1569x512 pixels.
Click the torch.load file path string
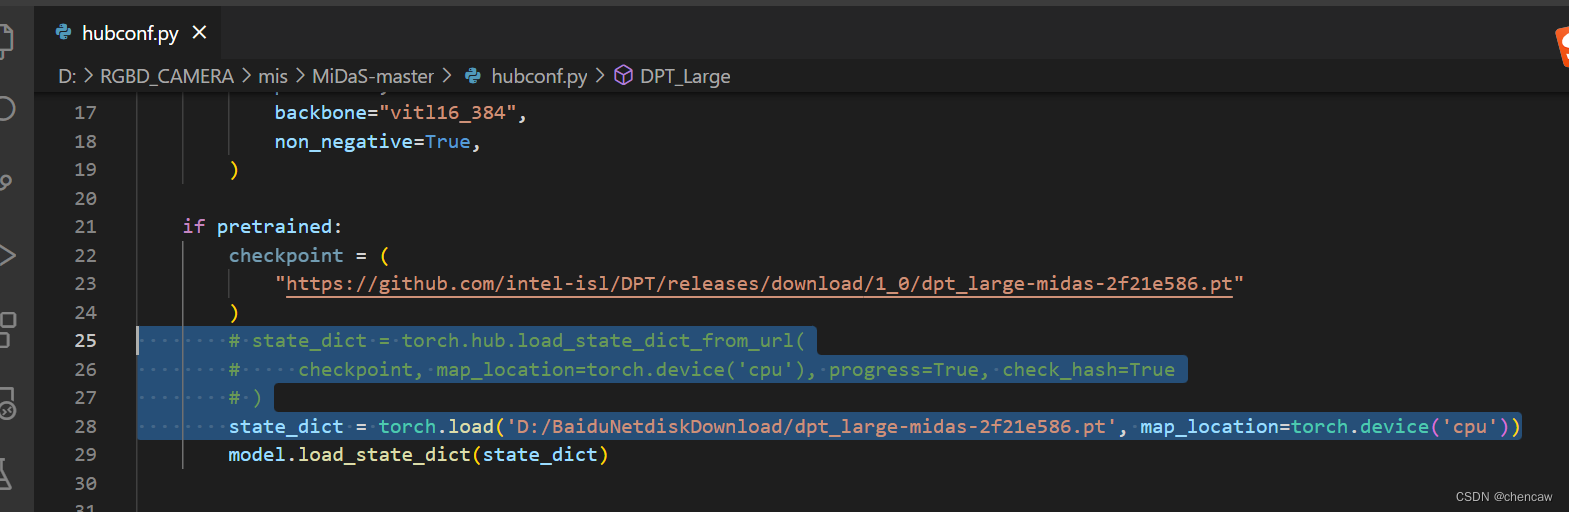click(811, 427)
